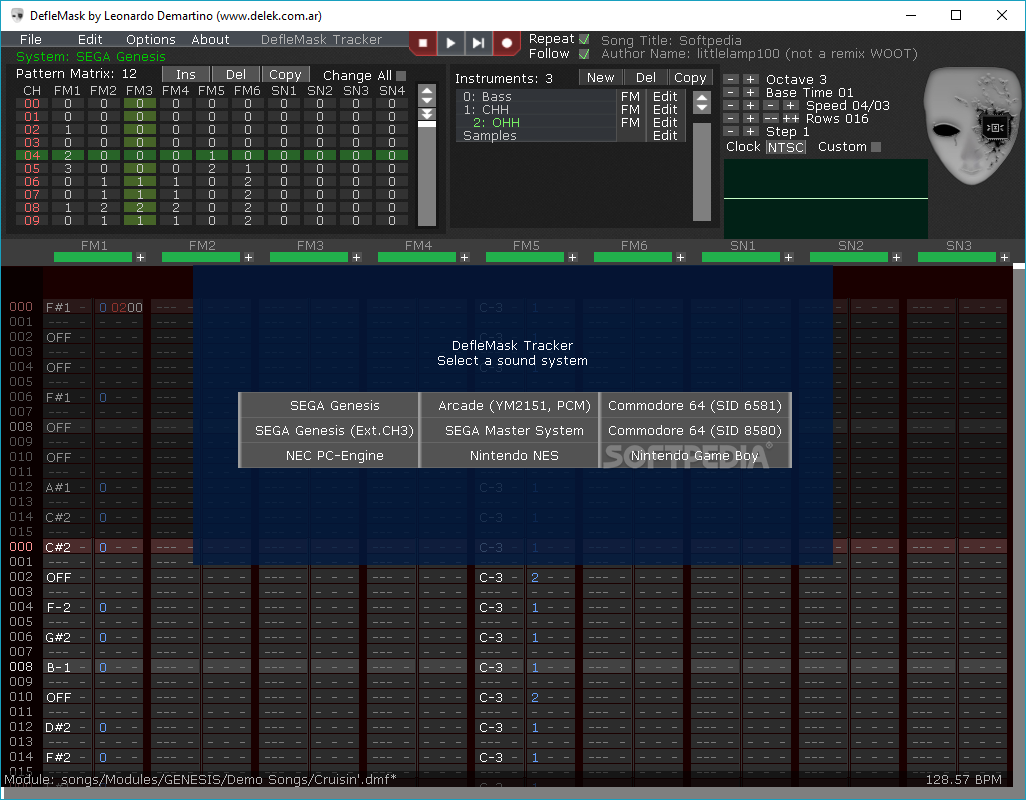Image resolution: width=1026 pixels, height=800 pixels.
Task: Expand FM6 channel columns with plus icon
Action: (681, 258)
